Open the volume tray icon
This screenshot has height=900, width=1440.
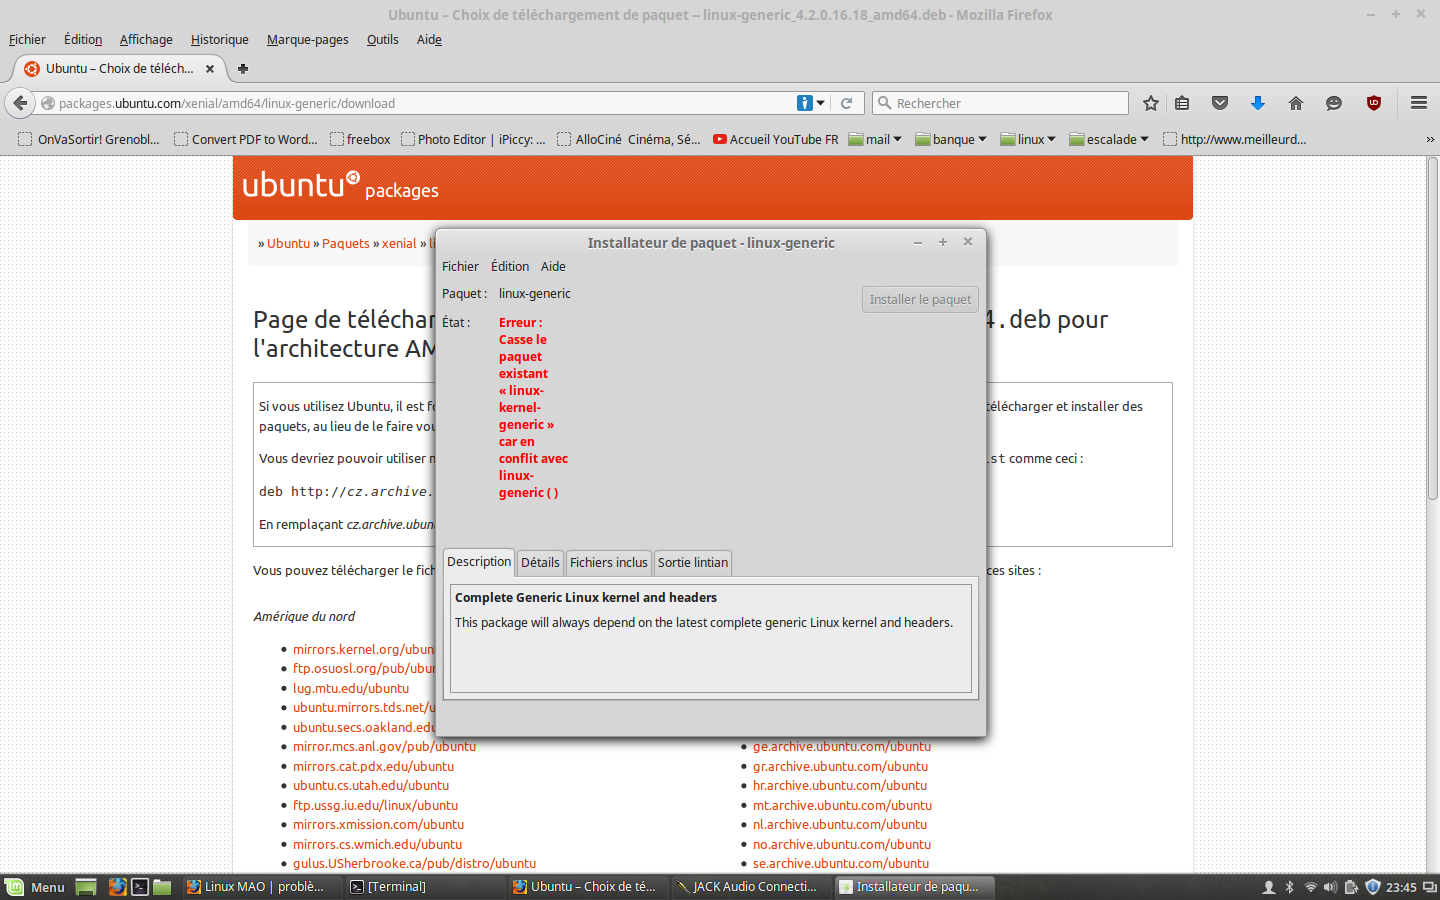pyautogui.click(x=1331, y=887)
